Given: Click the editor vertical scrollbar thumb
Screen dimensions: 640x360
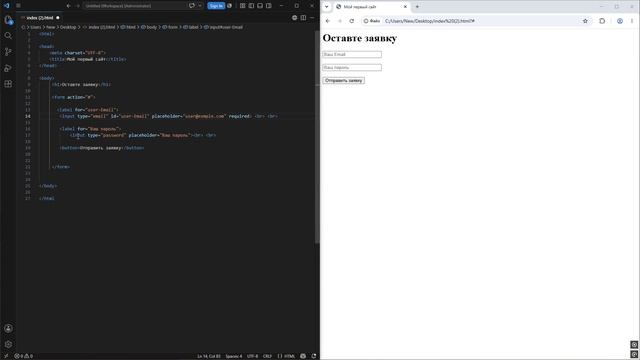Looking at the screenshot, I should point(317,137).
